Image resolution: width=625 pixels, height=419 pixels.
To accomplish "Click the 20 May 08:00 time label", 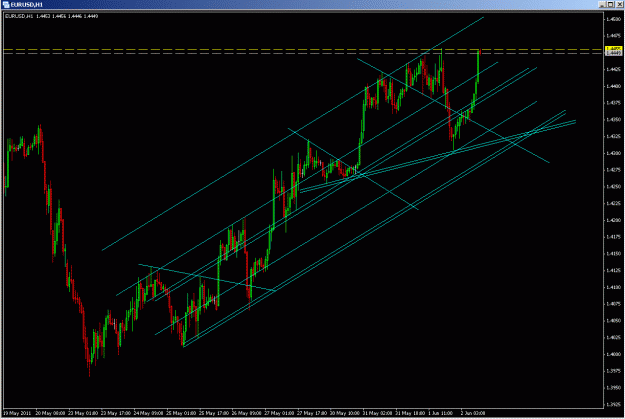I will tap(50, 413).
